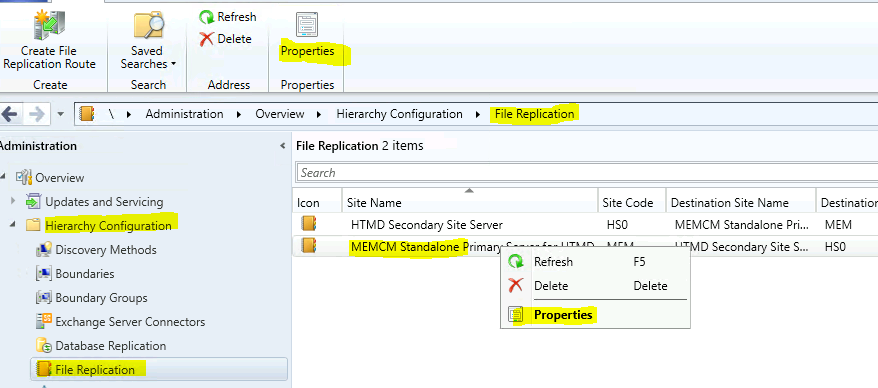Viewport: 878px width, 388px height.
Task: Click the Properties icon in context menu
Action: 515,315
